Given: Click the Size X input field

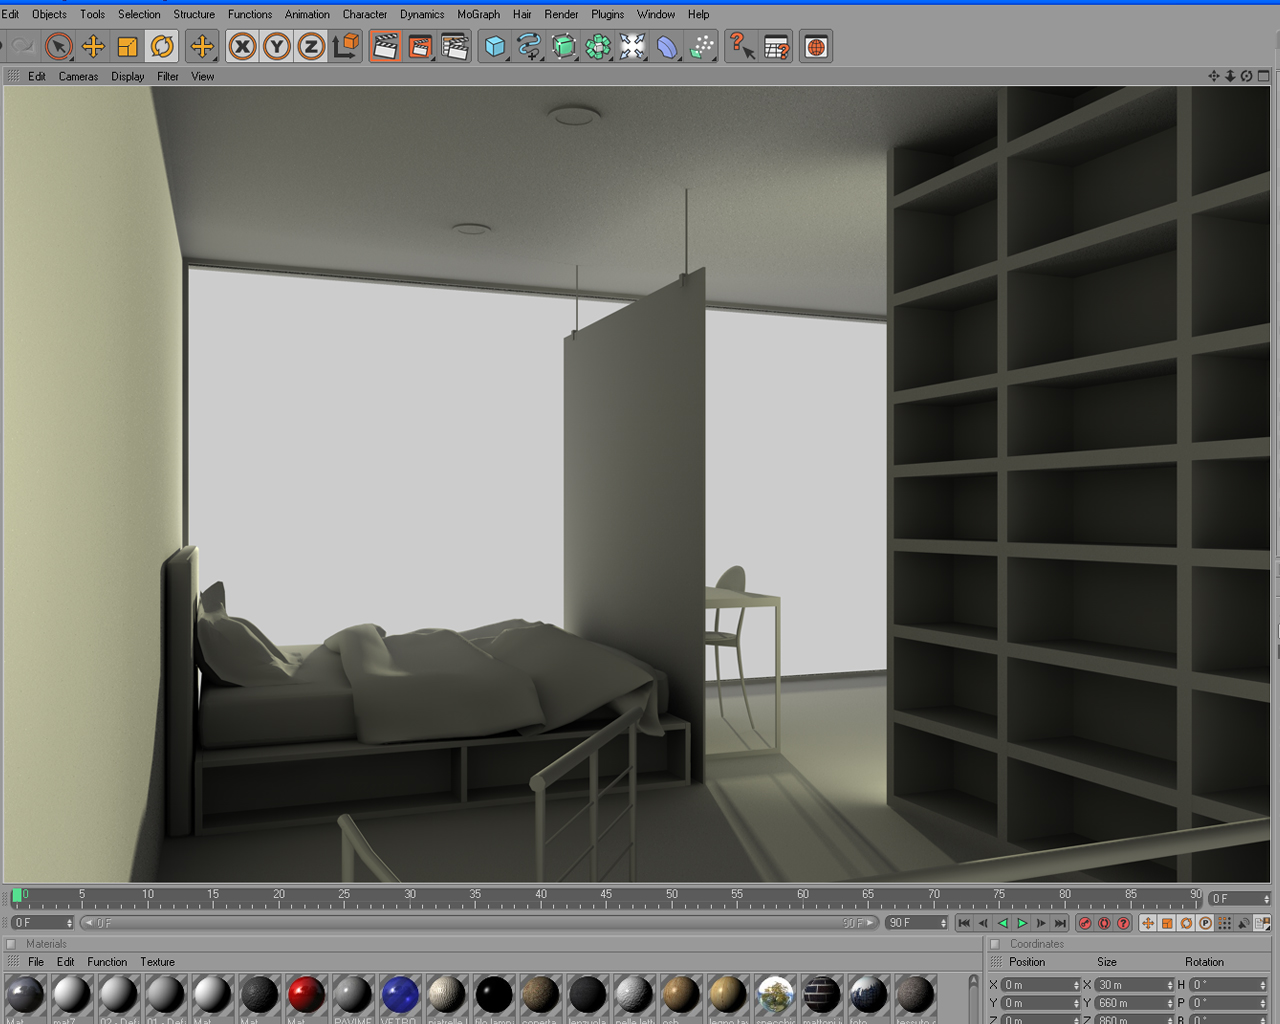Looking at the screenshot, I should point(1134,985).
